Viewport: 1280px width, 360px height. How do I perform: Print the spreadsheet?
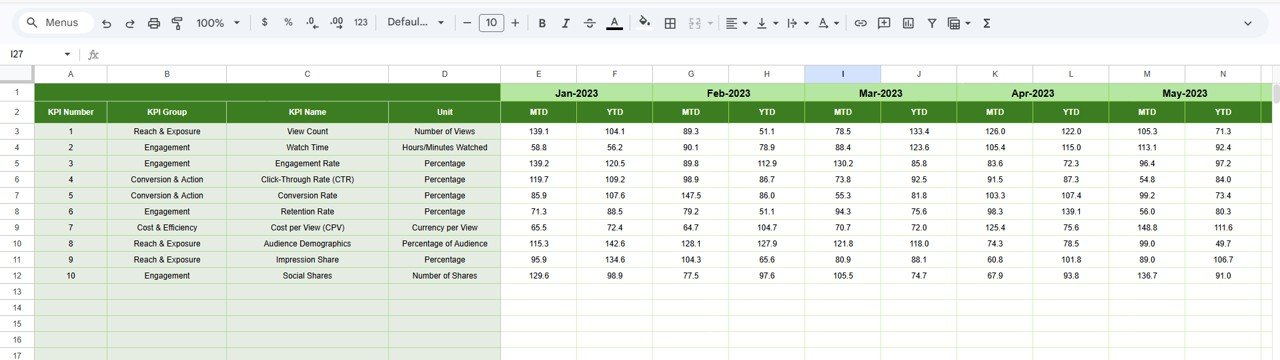(x=154, y=22)
